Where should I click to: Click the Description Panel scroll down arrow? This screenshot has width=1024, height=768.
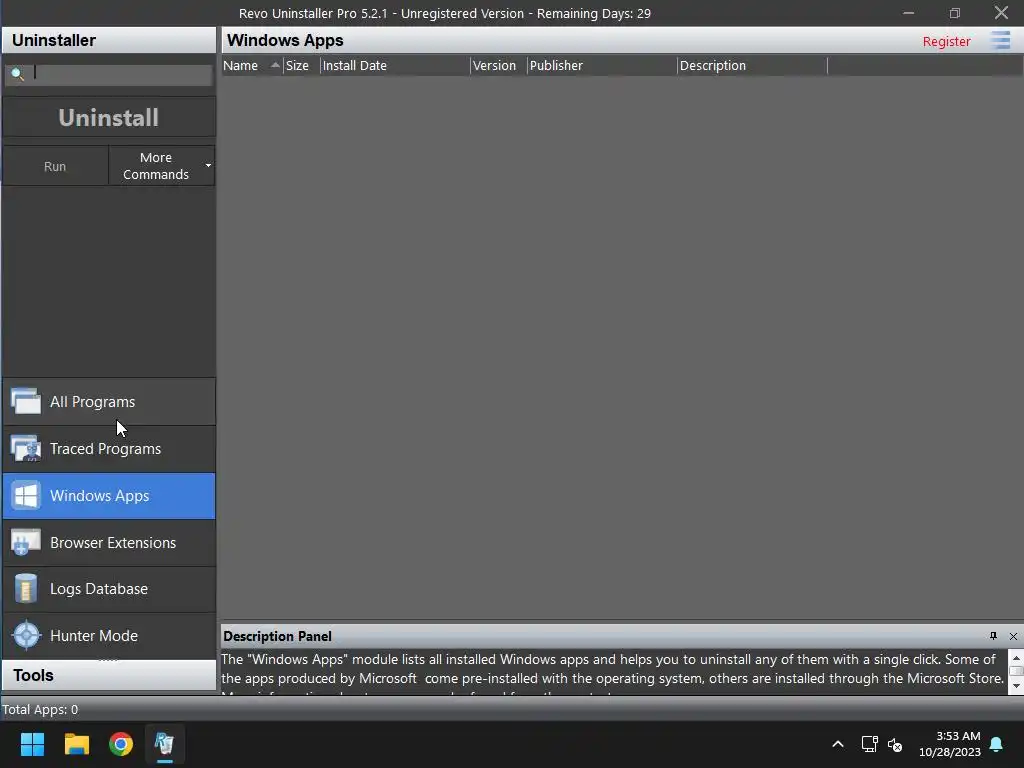click(1016, 686)
